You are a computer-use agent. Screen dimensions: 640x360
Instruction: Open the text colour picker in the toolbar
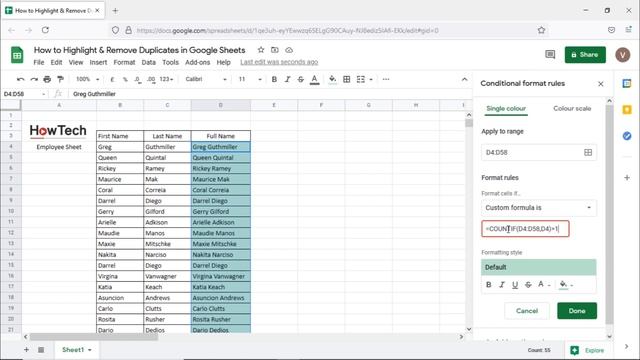pyautogui.click(x=314, y=80)
